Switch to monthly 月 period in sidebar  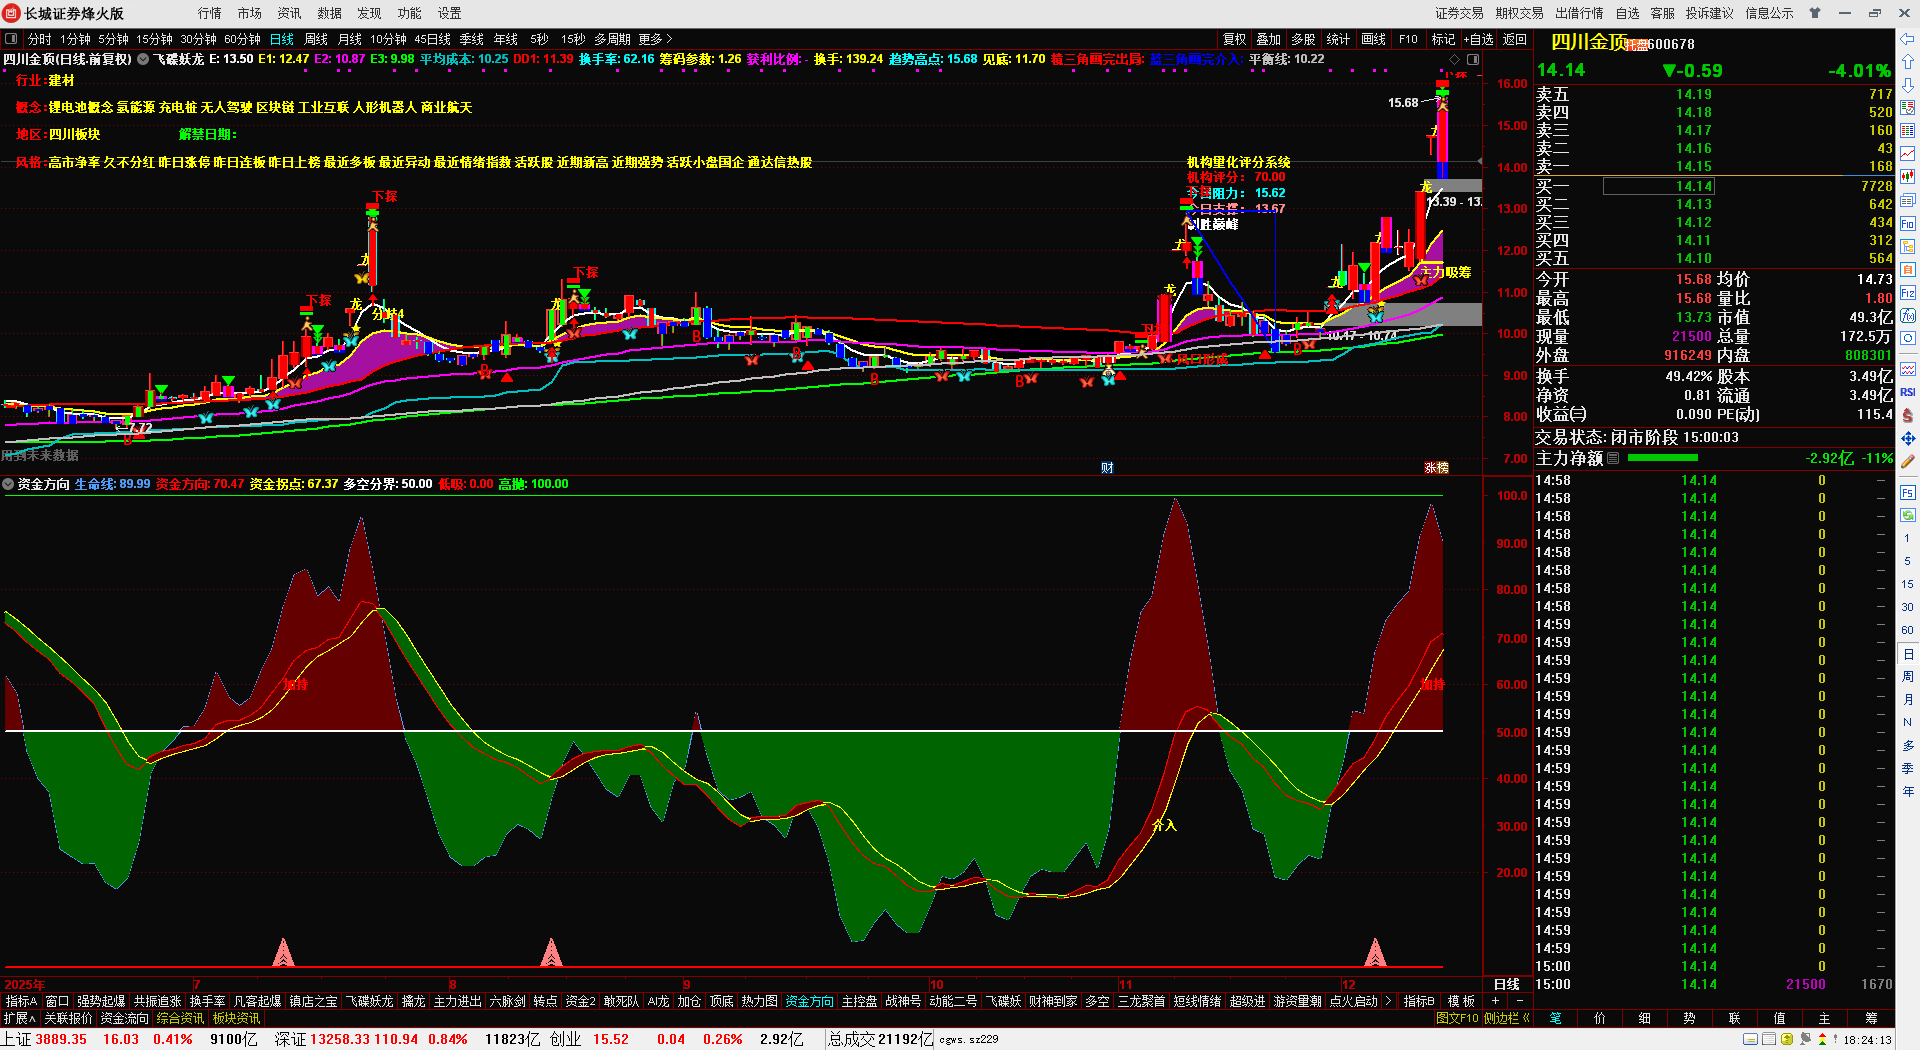(1907, 700)
